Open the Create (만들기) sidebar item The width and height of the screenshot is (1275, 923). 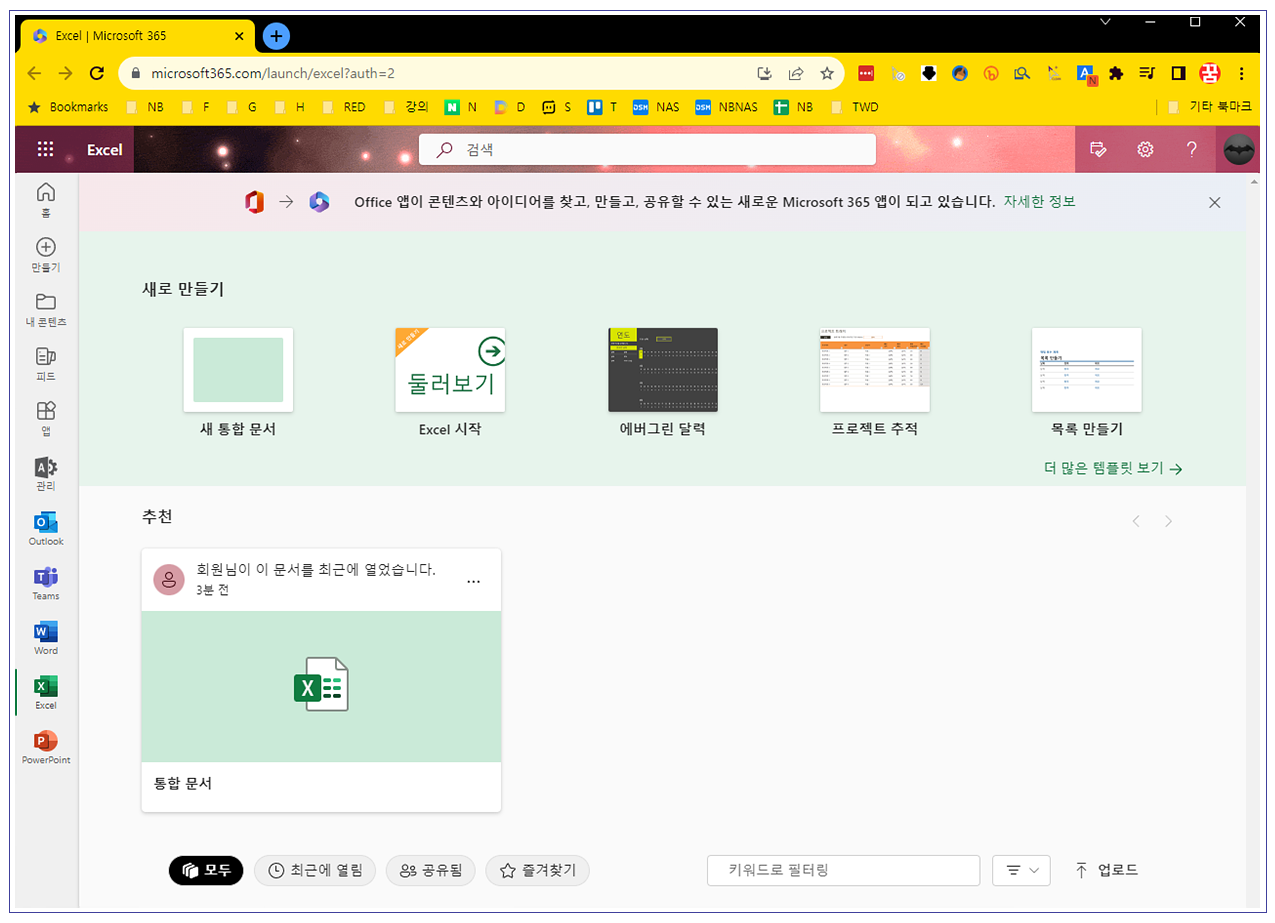click(x=46, y=255)
